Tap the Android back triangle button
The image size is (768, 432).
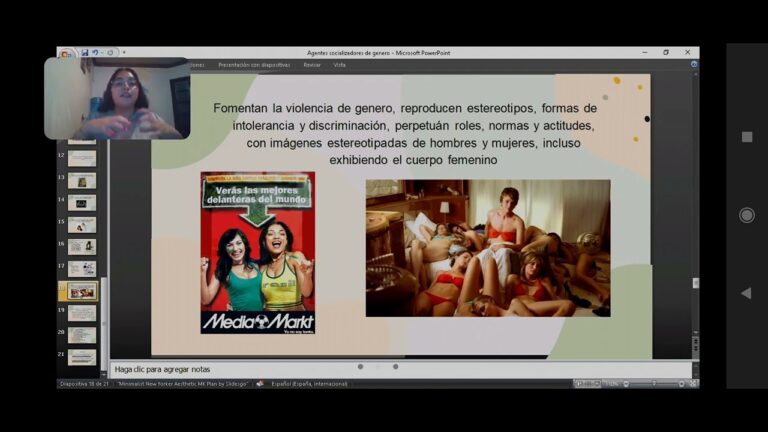746,293
